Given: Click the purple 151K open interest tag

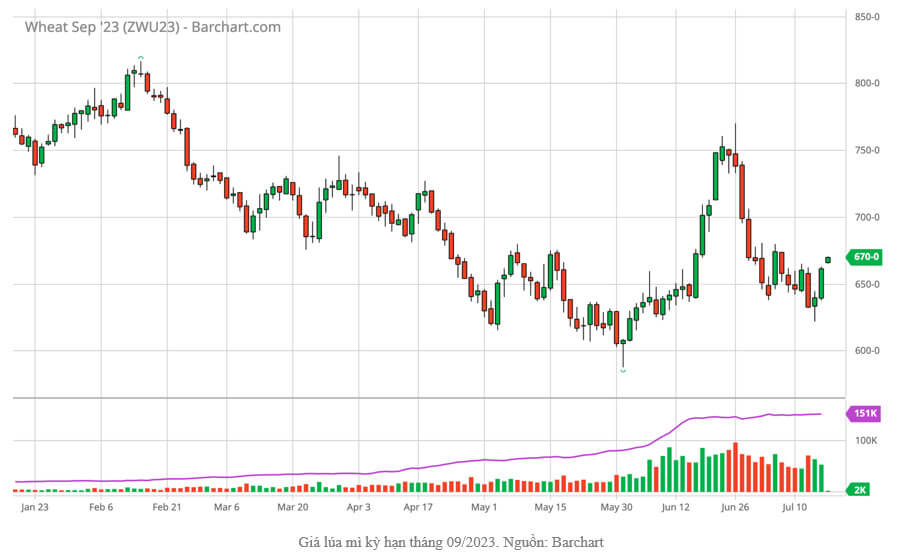Looking at the screenshot, I should [864, 413].
